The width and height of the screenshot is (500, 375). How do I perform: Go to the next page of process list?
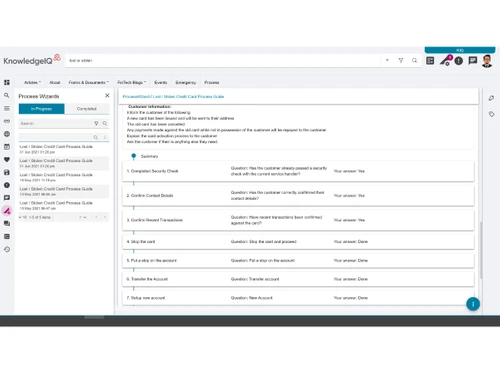(x=105, y=217)
